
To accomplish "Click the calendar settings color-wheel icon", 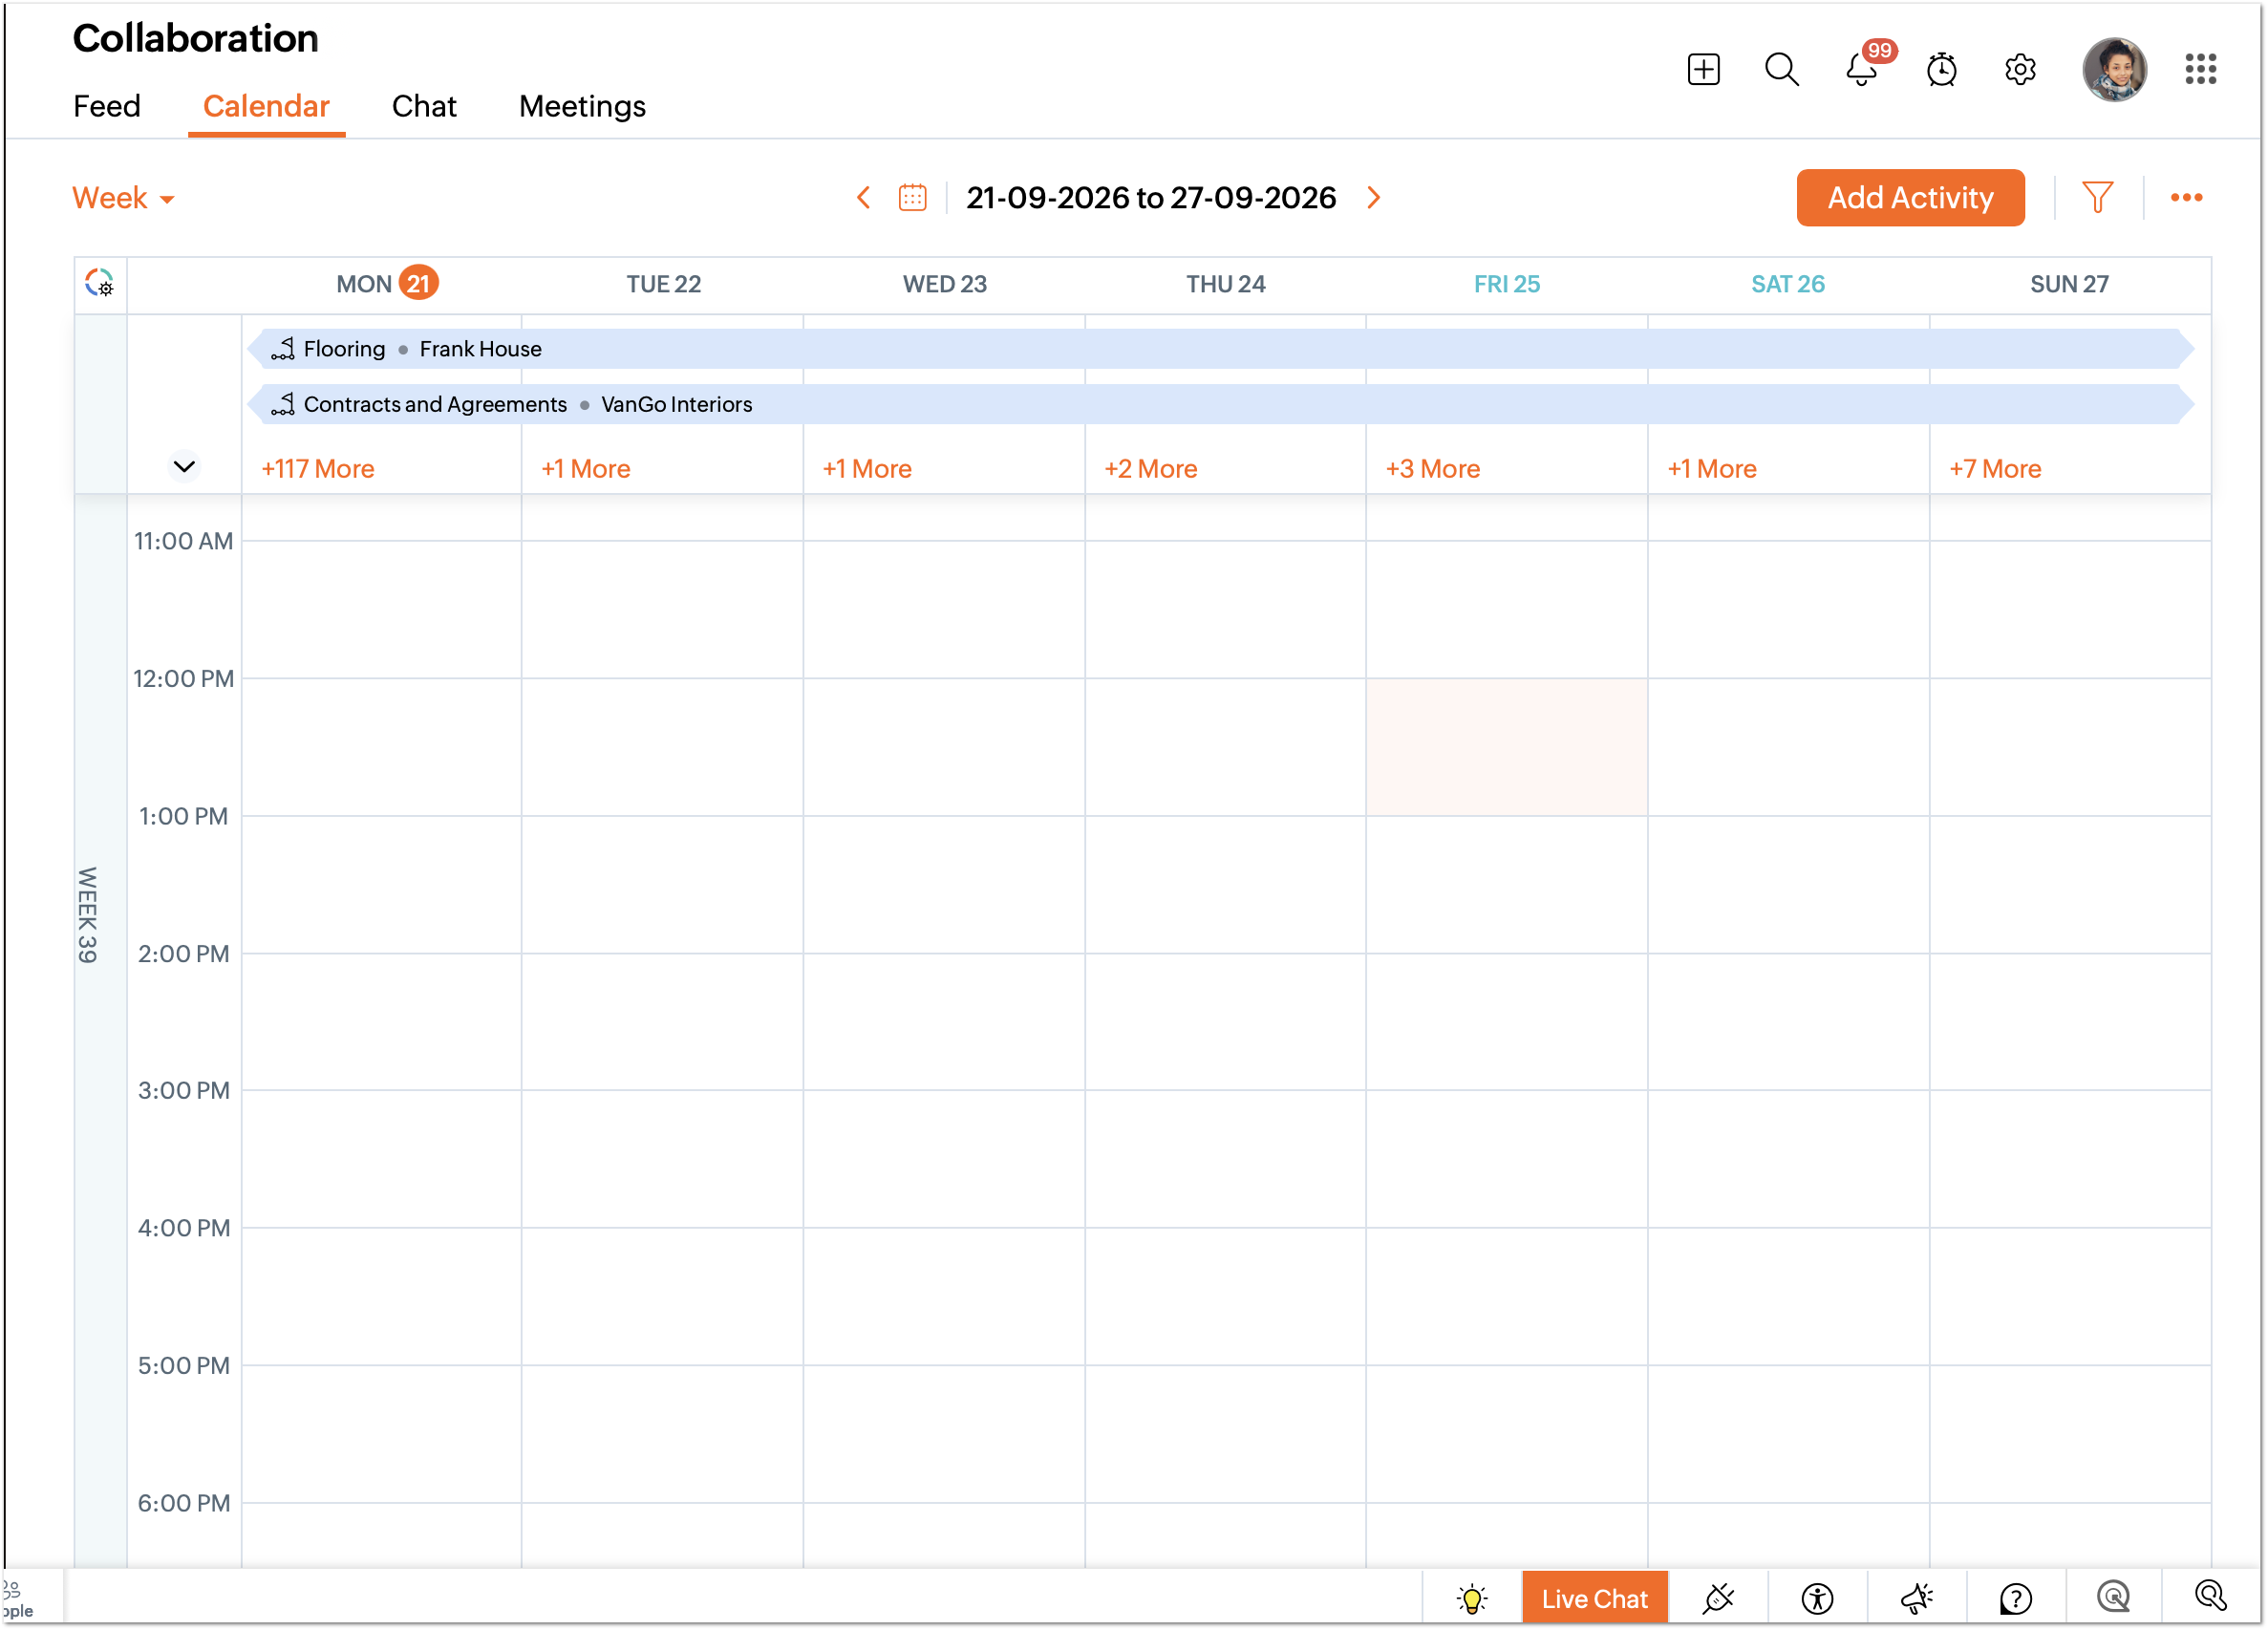I will tap(100, 283).
